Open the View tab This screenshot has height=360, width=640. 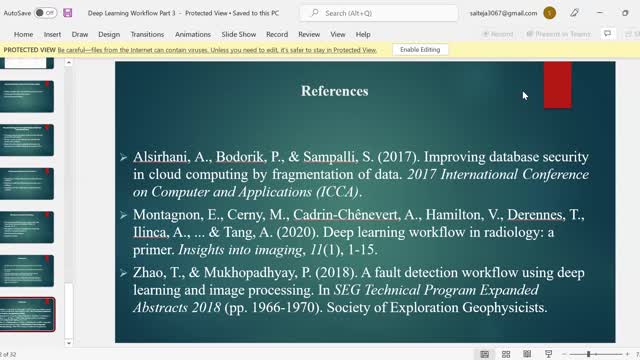tap(338, 34)
